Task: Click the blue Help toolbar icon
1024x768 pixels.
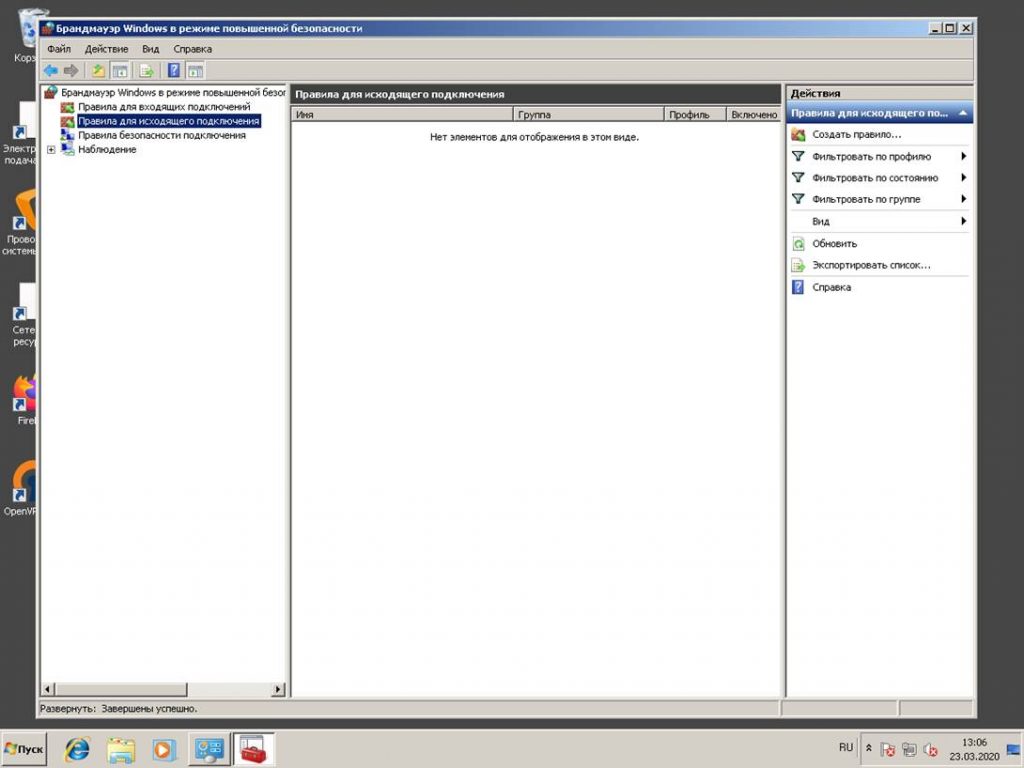Action: coord(174,71)
